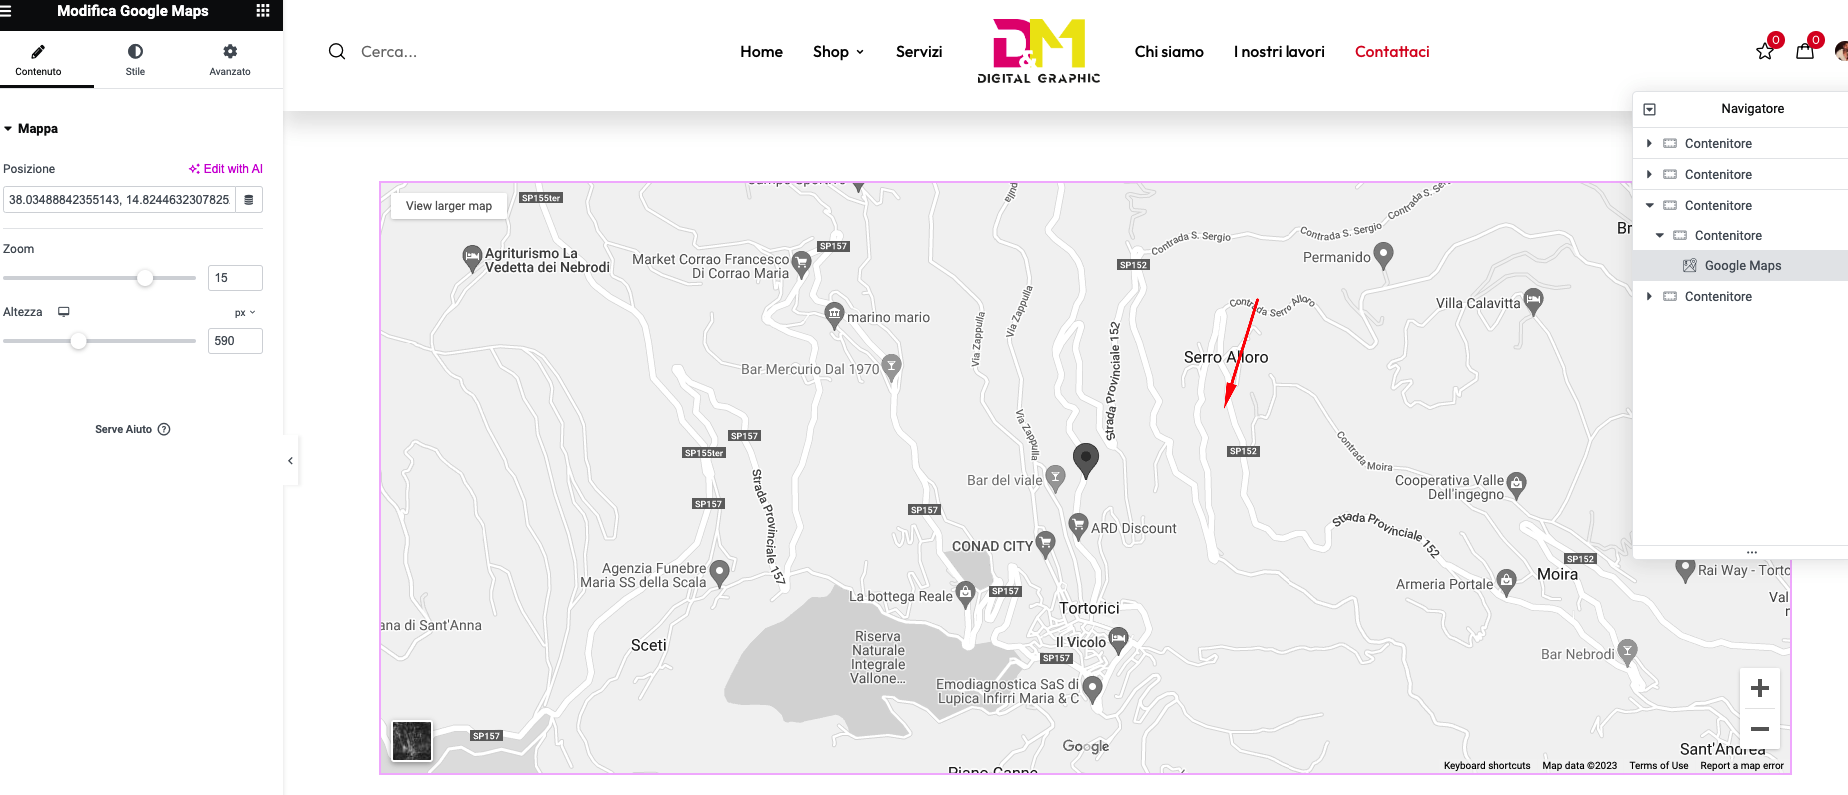Open I nostri lavori menu item
This screenshot has height=795, width=1848.
tap(1279, 52)
